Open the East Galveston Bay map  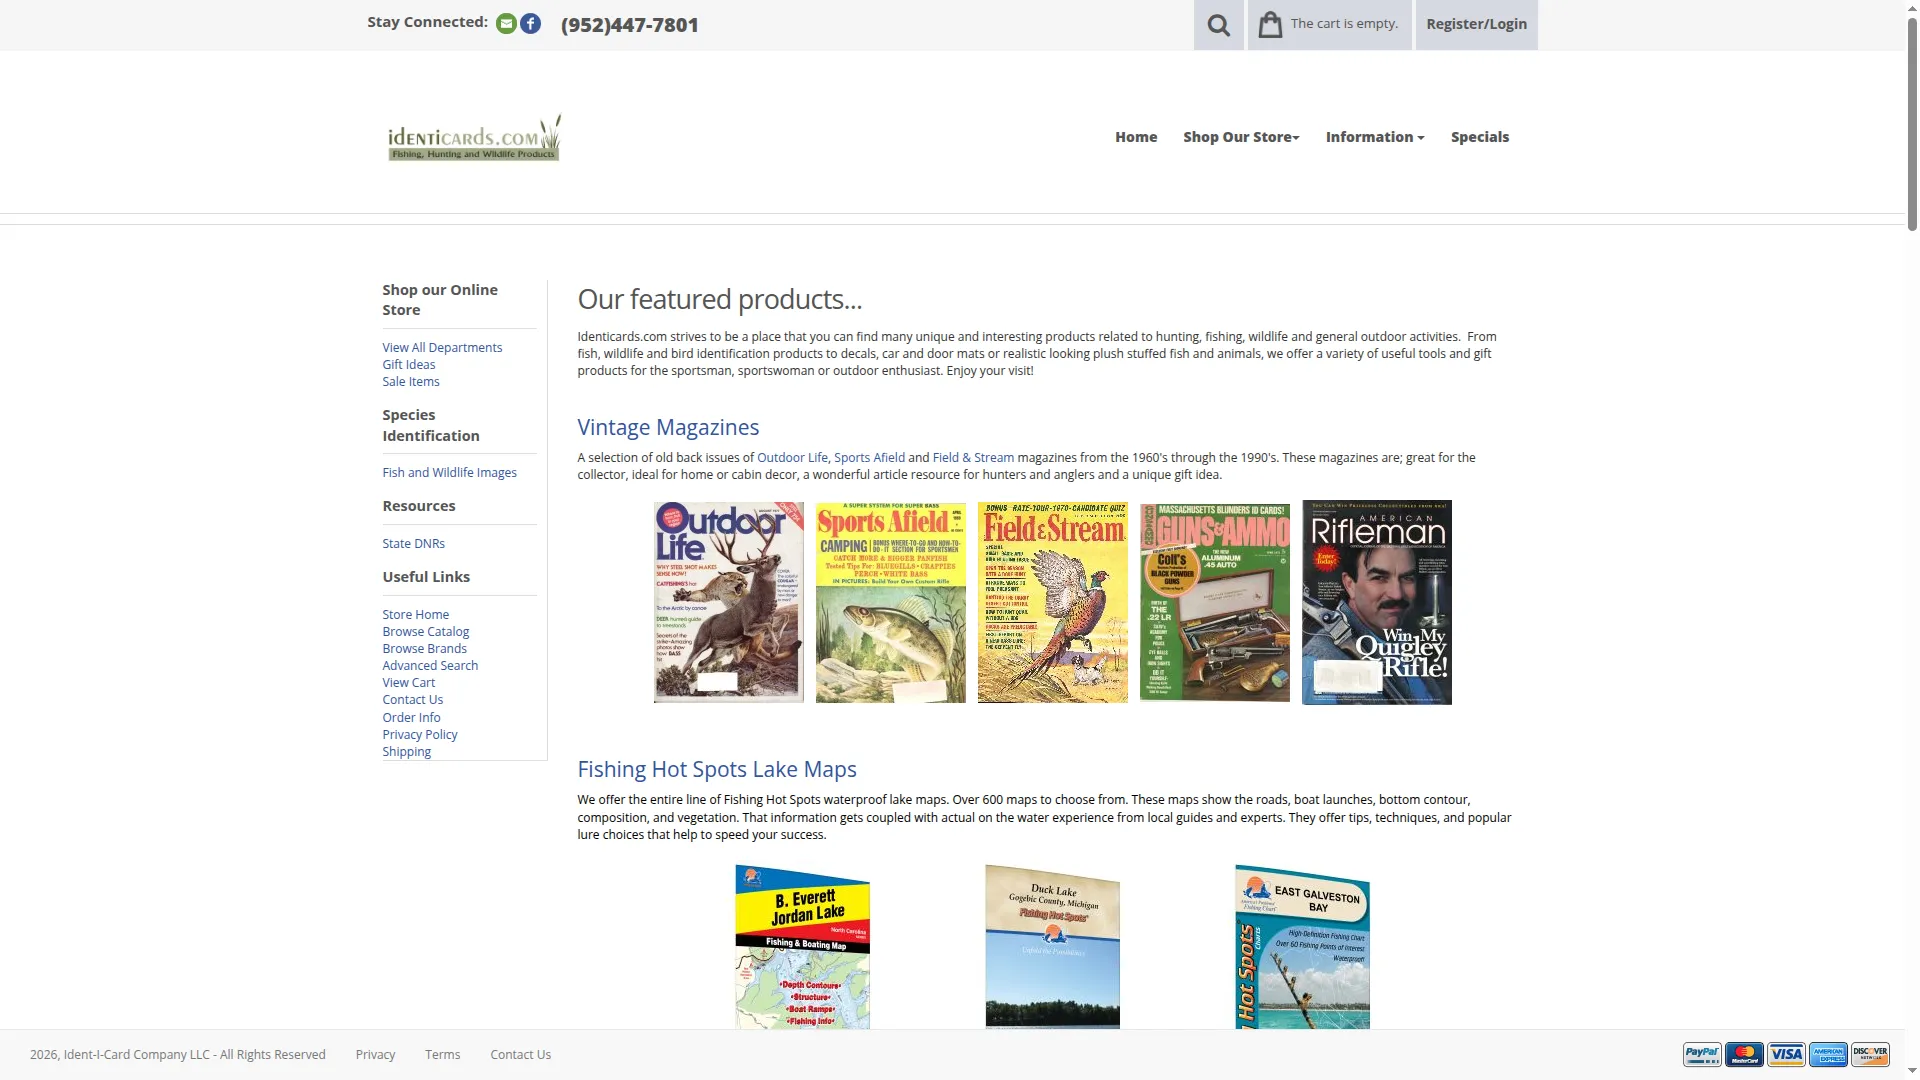pos(1302,946)
